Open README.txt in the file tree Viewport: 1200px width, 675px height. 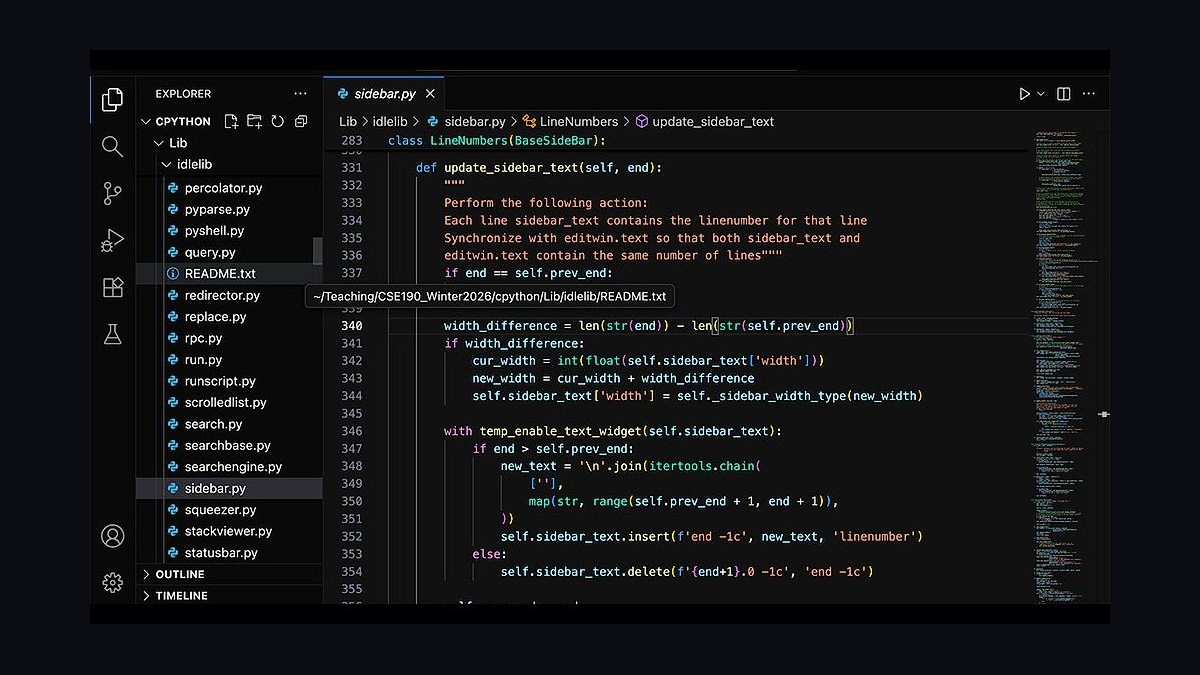click(220, 274)
